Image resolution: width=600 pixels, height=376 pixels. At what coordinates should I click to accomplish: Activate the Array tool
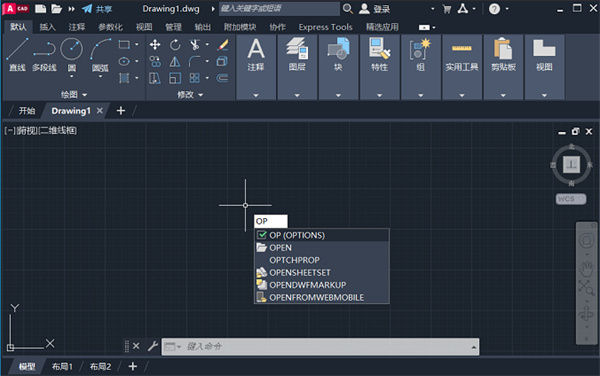pyautogui.click(x=195, y=78)
